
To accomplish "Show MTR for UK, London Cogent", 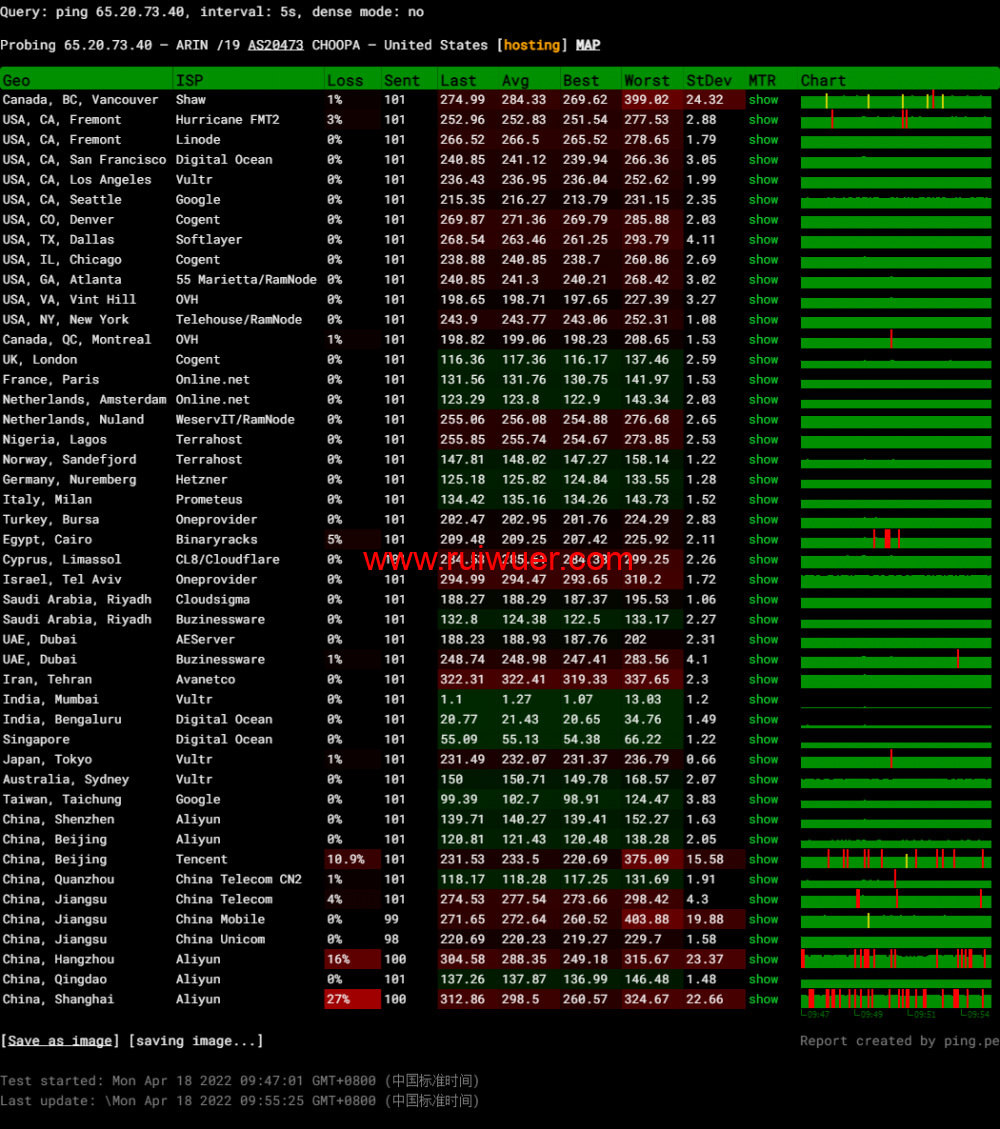I will [x=763, y=360].
